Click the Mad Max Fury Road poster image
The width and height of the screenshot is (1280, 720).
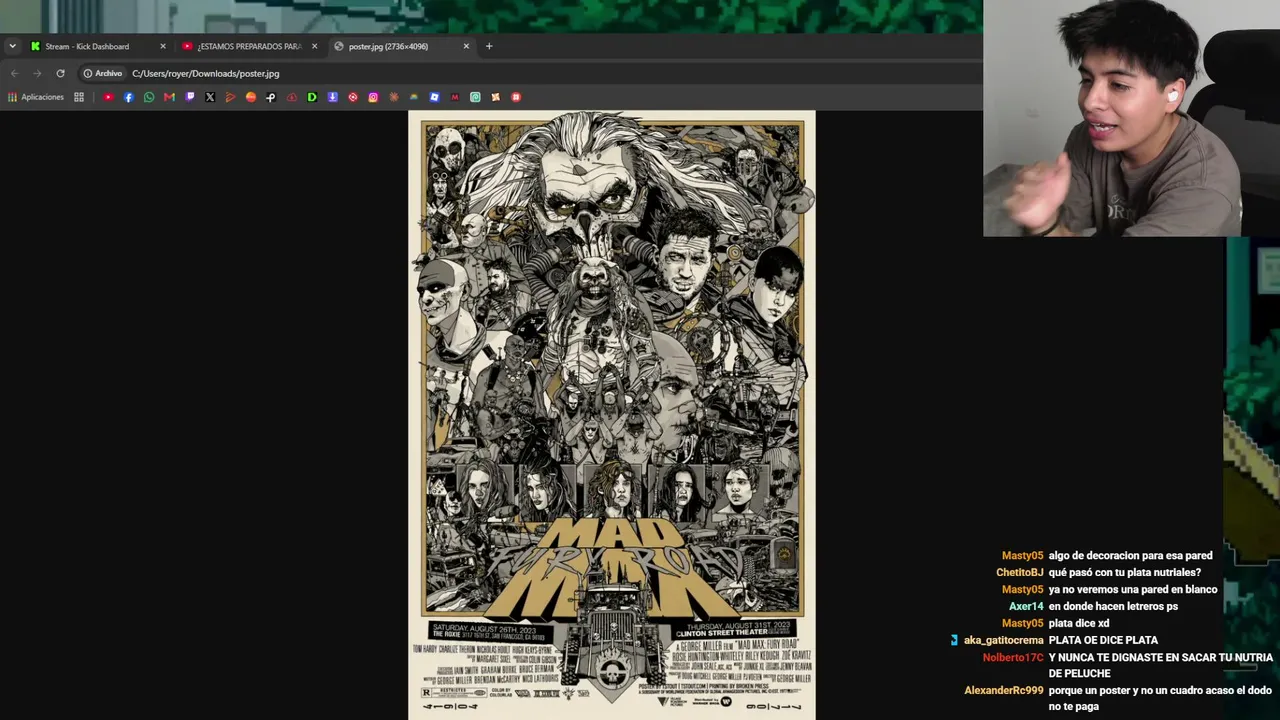pos(612,415)
